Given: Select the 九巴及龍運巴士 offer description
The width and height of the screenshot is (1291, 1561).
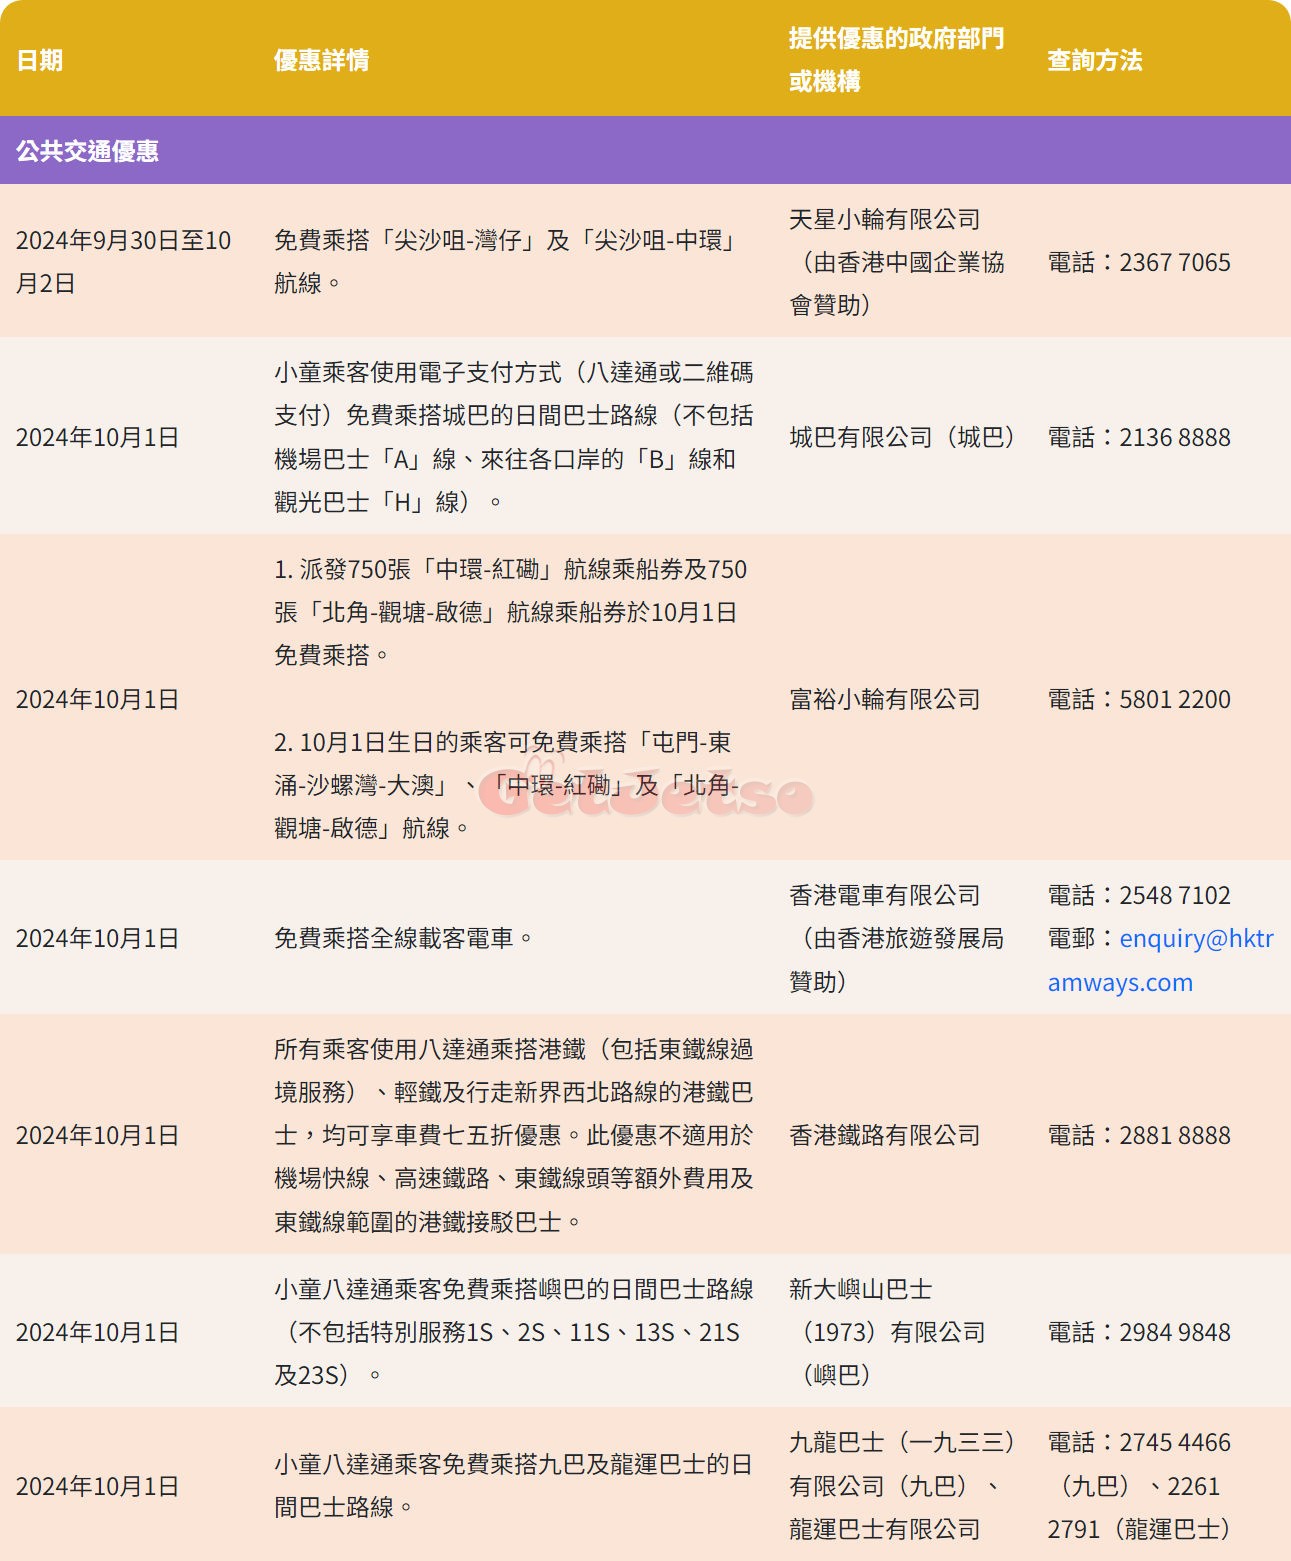Looking at the screenshot, I should pyautogui.click(x=514, y=1485).
